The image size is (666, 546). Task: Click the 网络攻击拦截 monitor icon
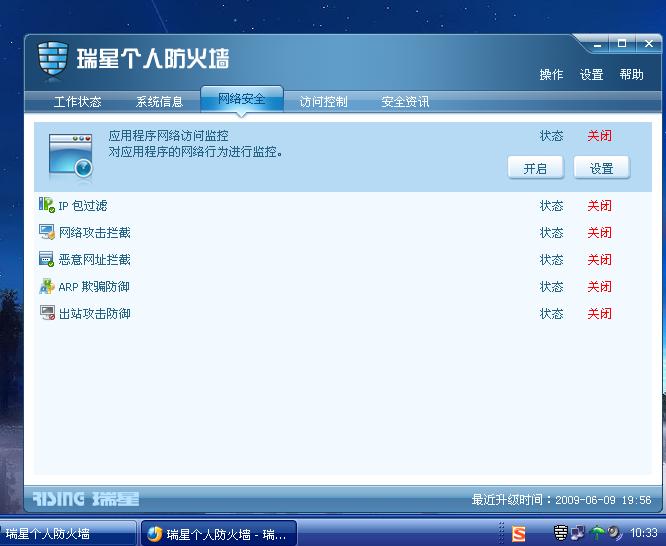47,232
